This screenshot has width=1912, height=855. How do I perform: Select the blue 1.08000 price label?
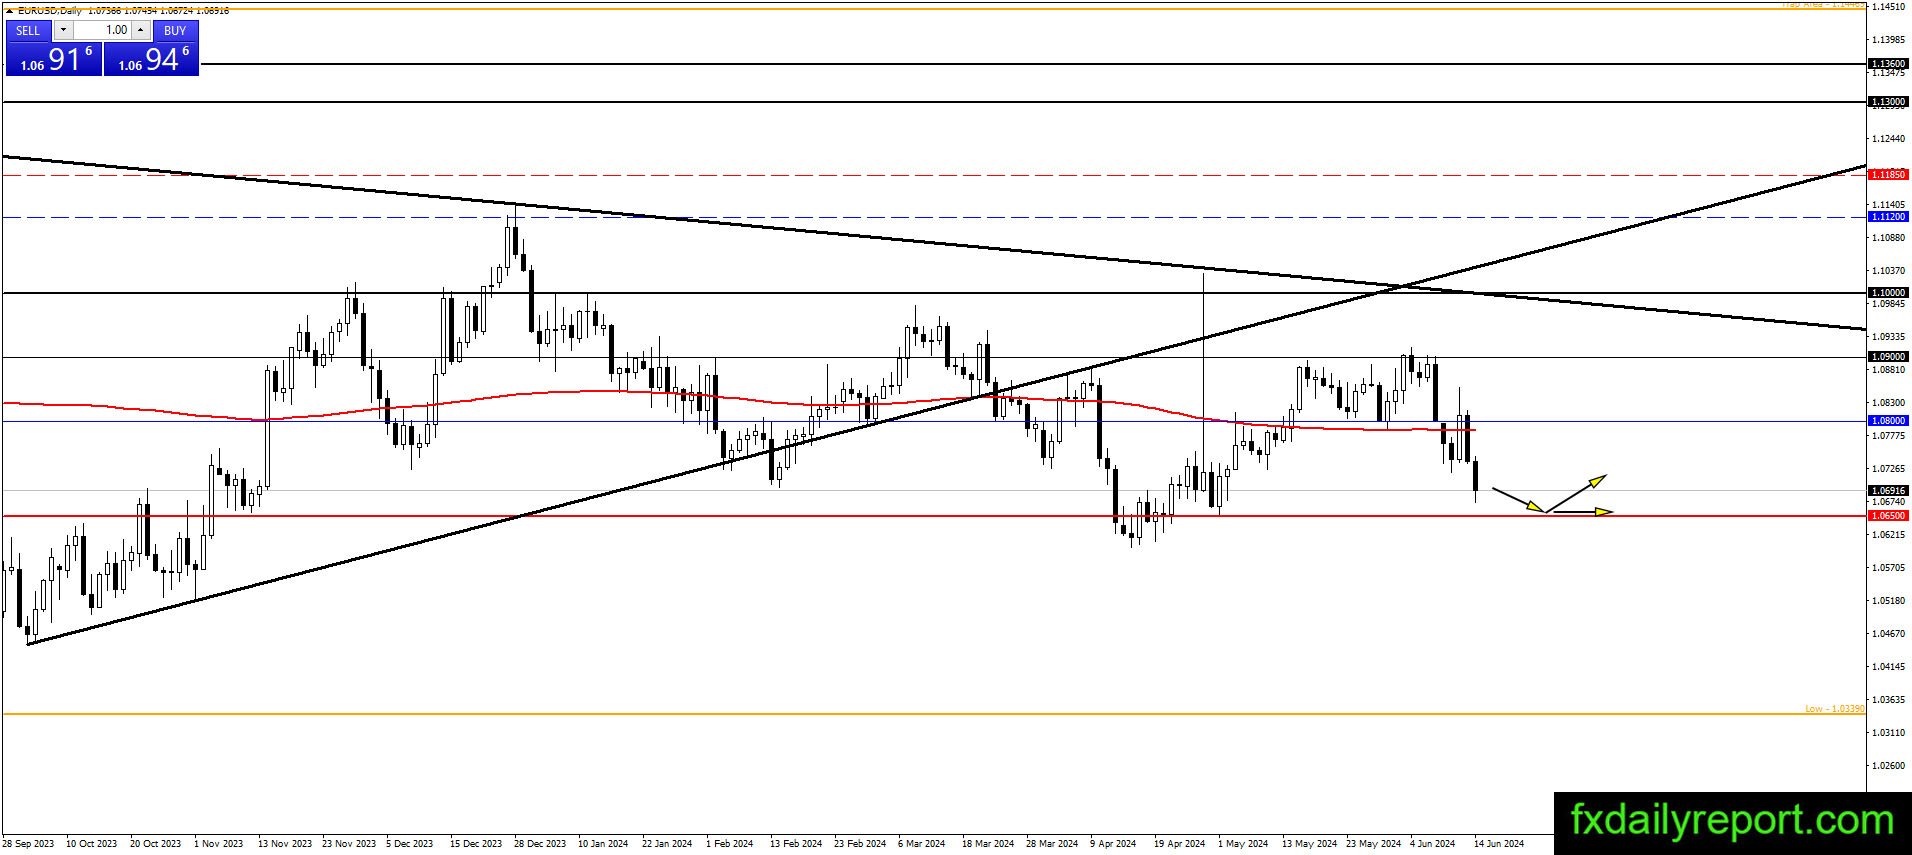[x=1888, y=421]
